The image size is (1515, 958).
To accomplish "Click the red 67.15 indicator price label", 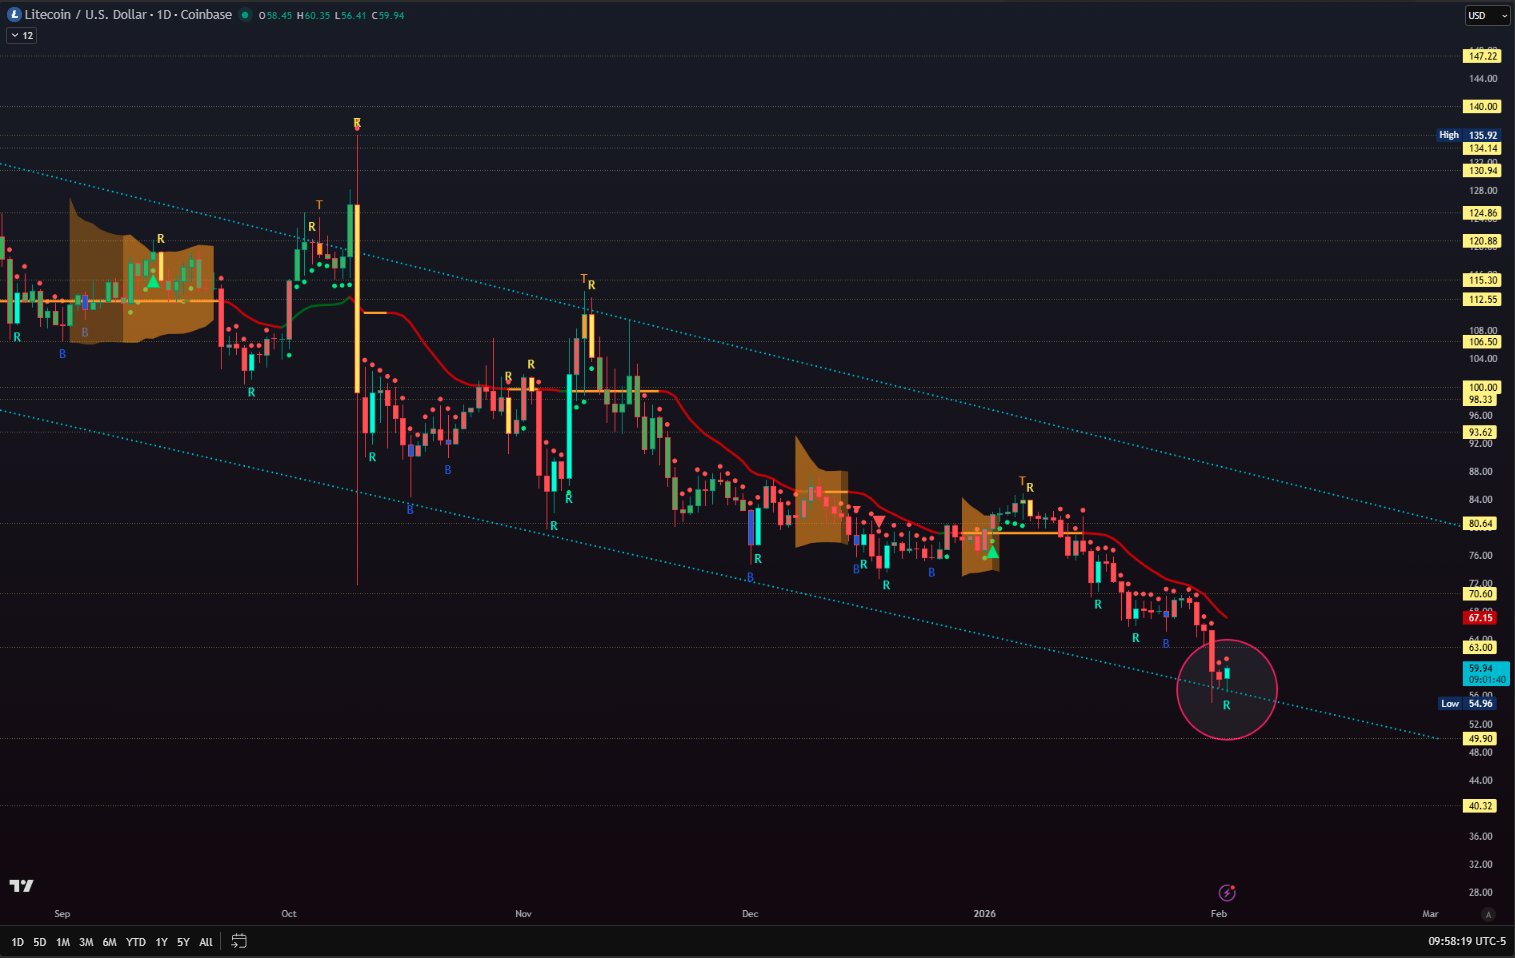I will [1481, 618].
